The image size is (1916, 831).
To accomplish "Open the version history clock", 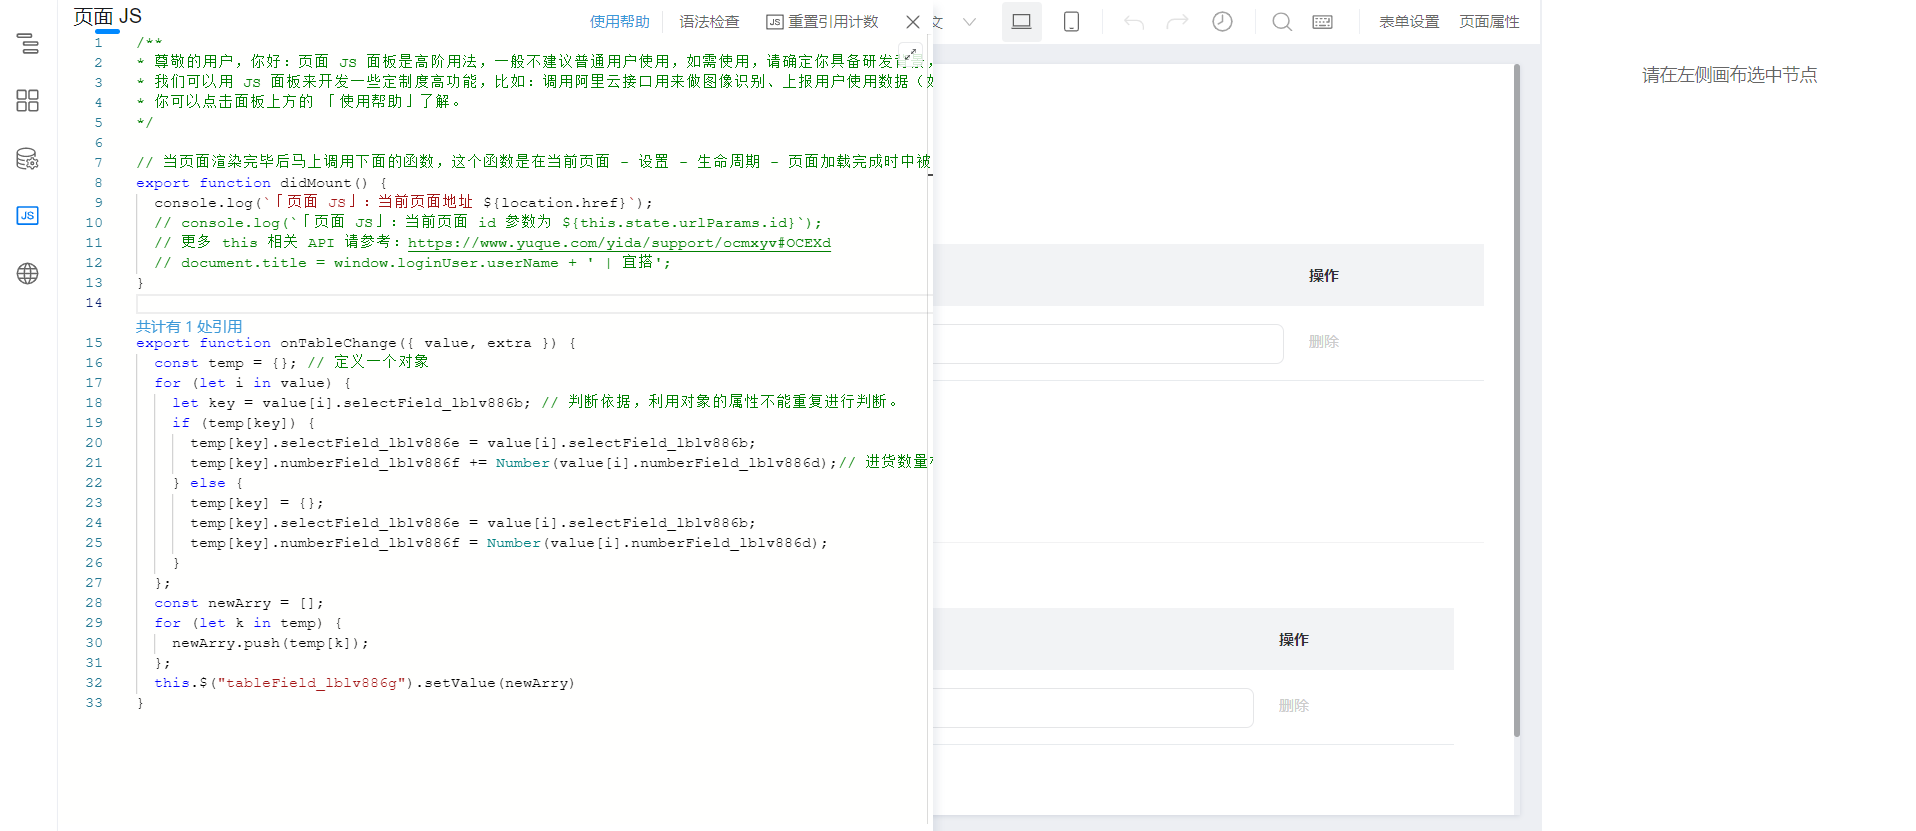I will coord(1222,22).
